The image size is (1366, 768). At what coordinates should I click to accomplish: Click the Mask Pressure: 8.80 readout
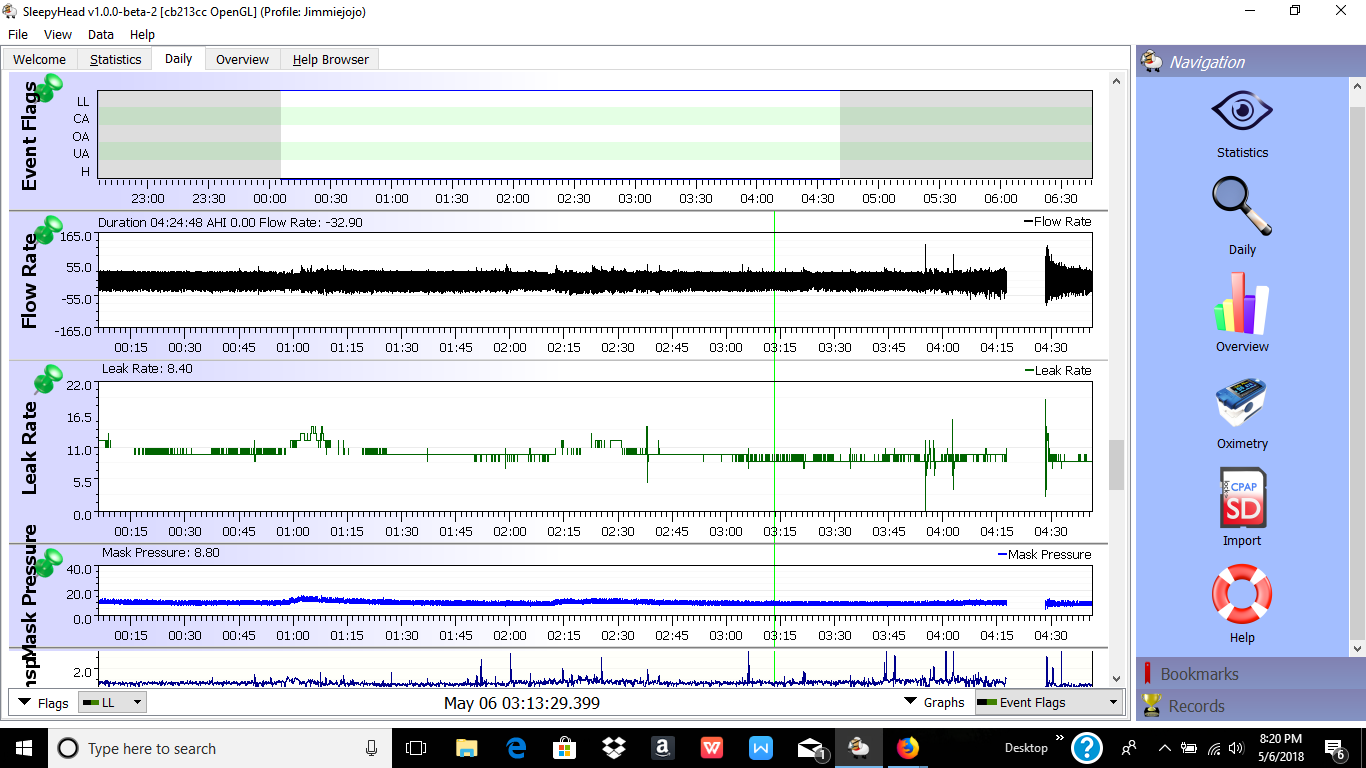click(160, 552)
